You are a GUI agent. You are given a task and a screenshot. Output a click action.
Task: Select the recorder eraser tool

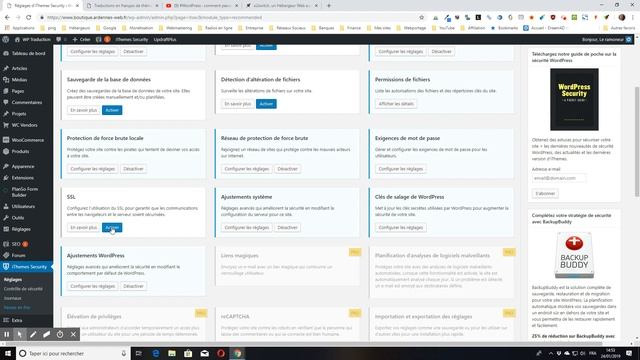point(47,334)
